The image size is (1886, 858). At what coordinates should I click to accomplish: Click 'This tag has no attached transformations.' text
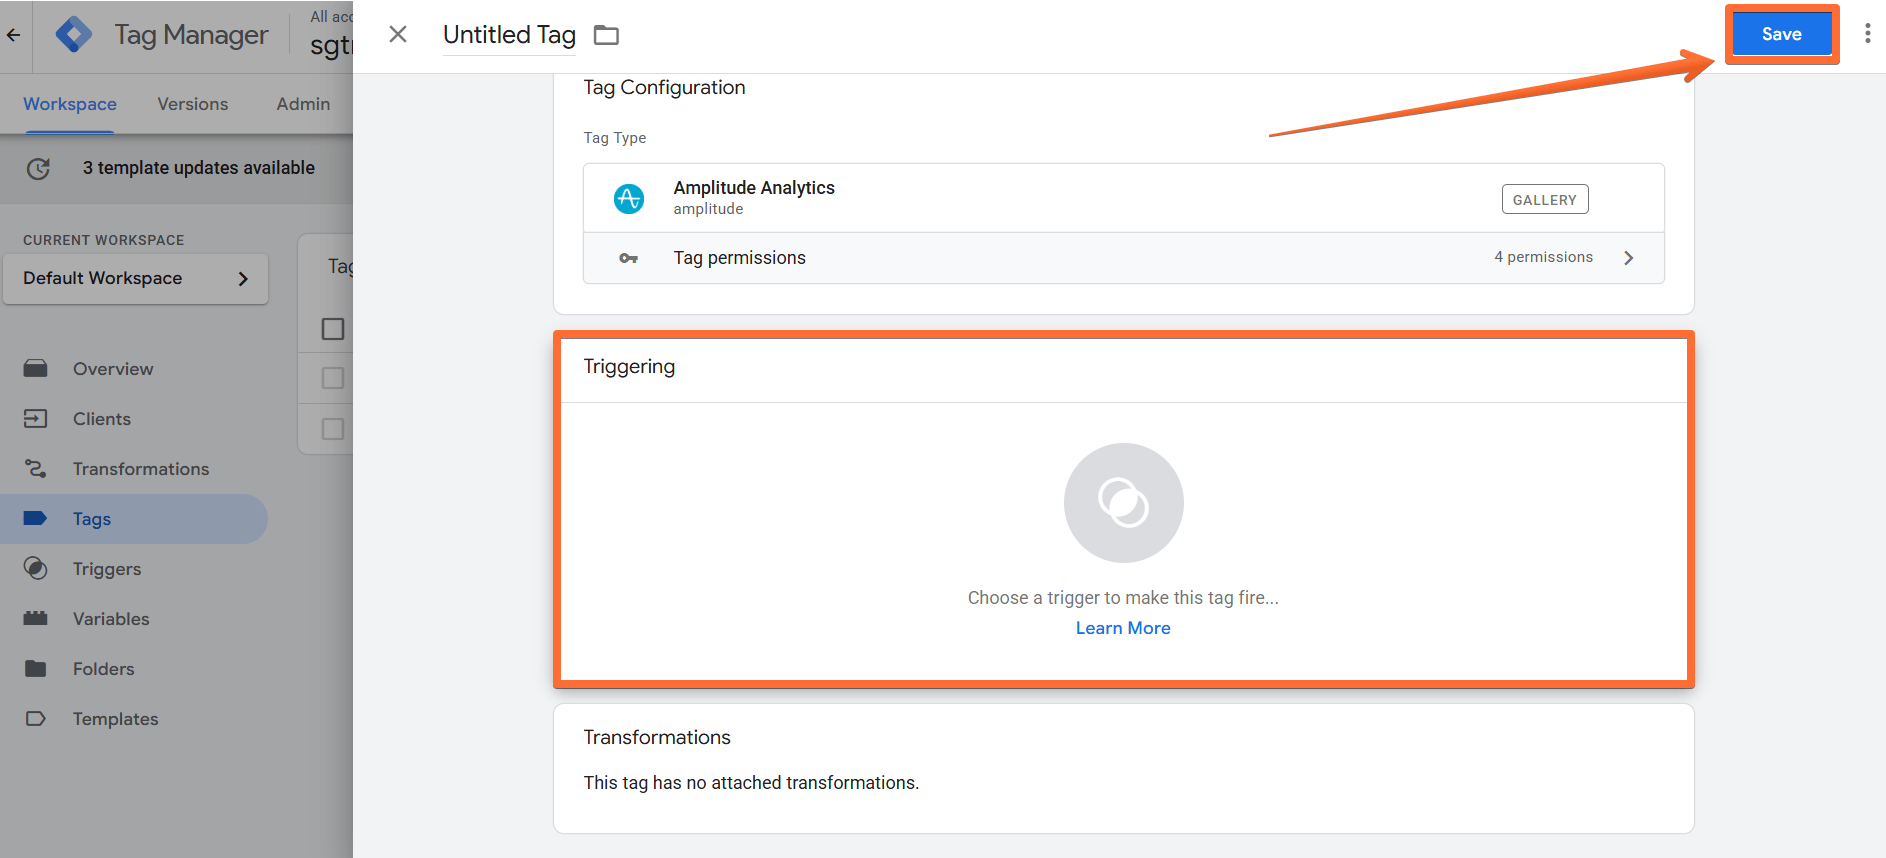point(751,783)
